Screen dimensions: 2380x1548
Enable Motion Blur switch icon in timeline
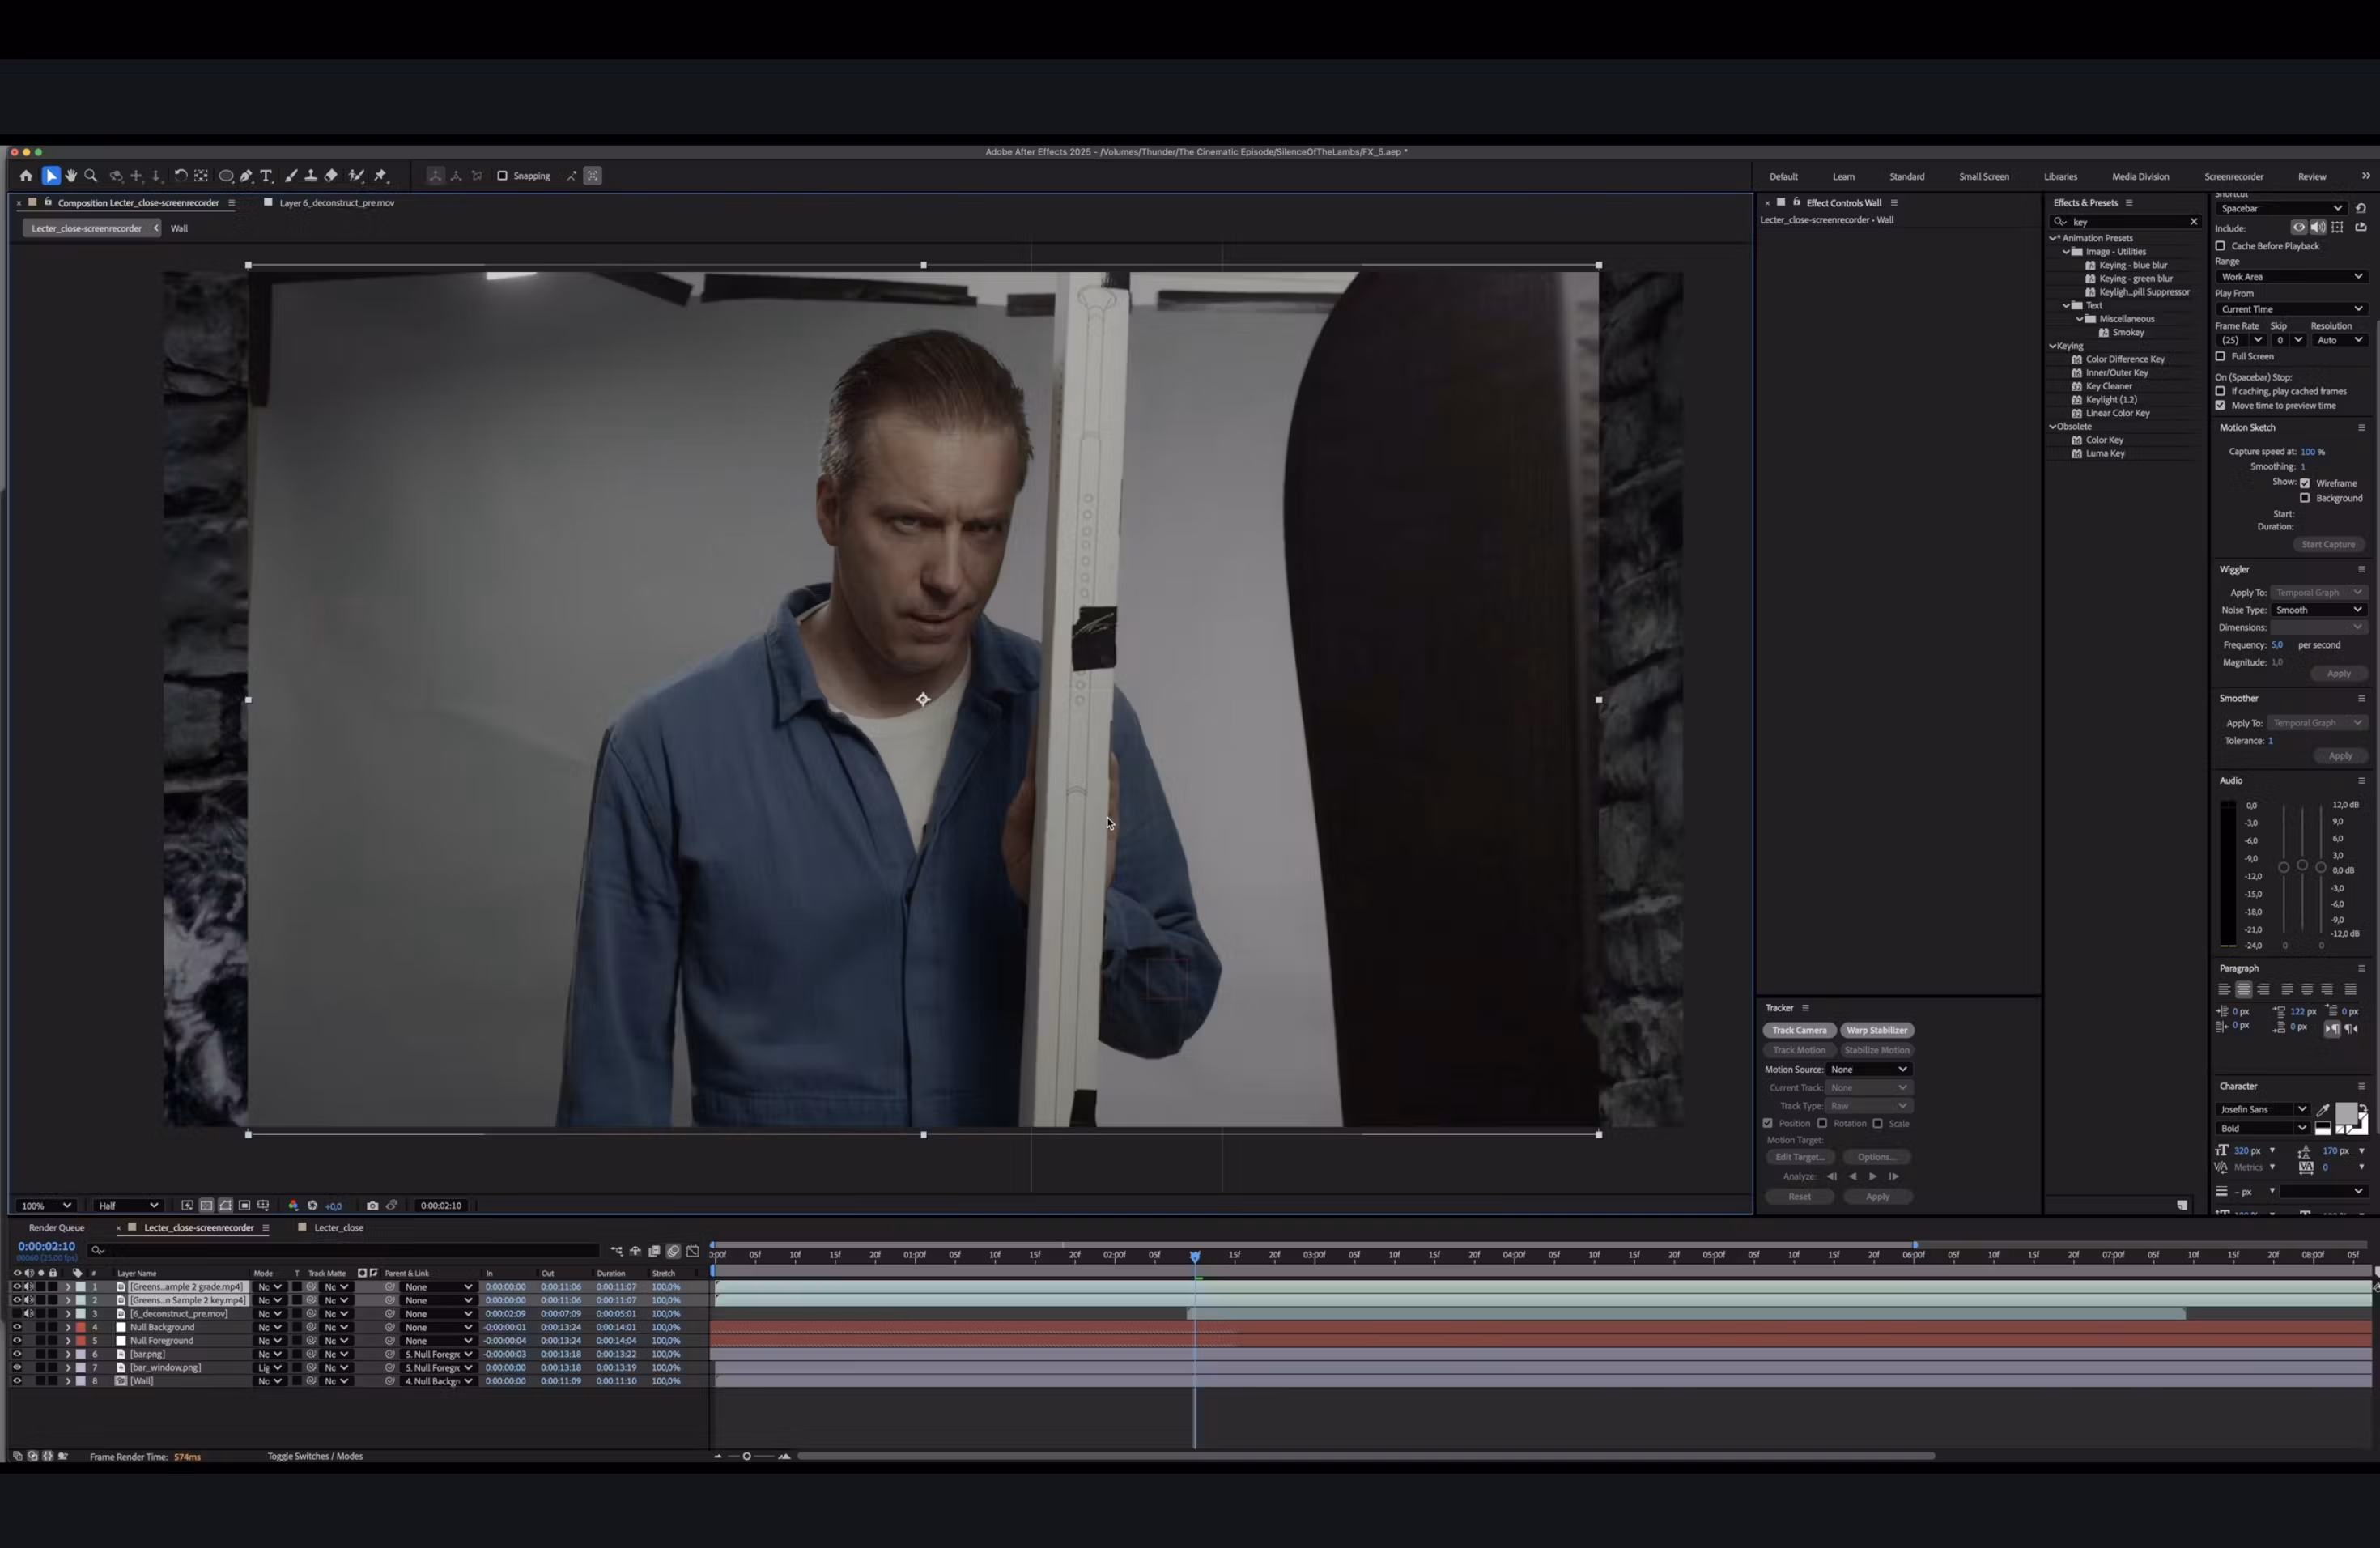point(673,1250)
